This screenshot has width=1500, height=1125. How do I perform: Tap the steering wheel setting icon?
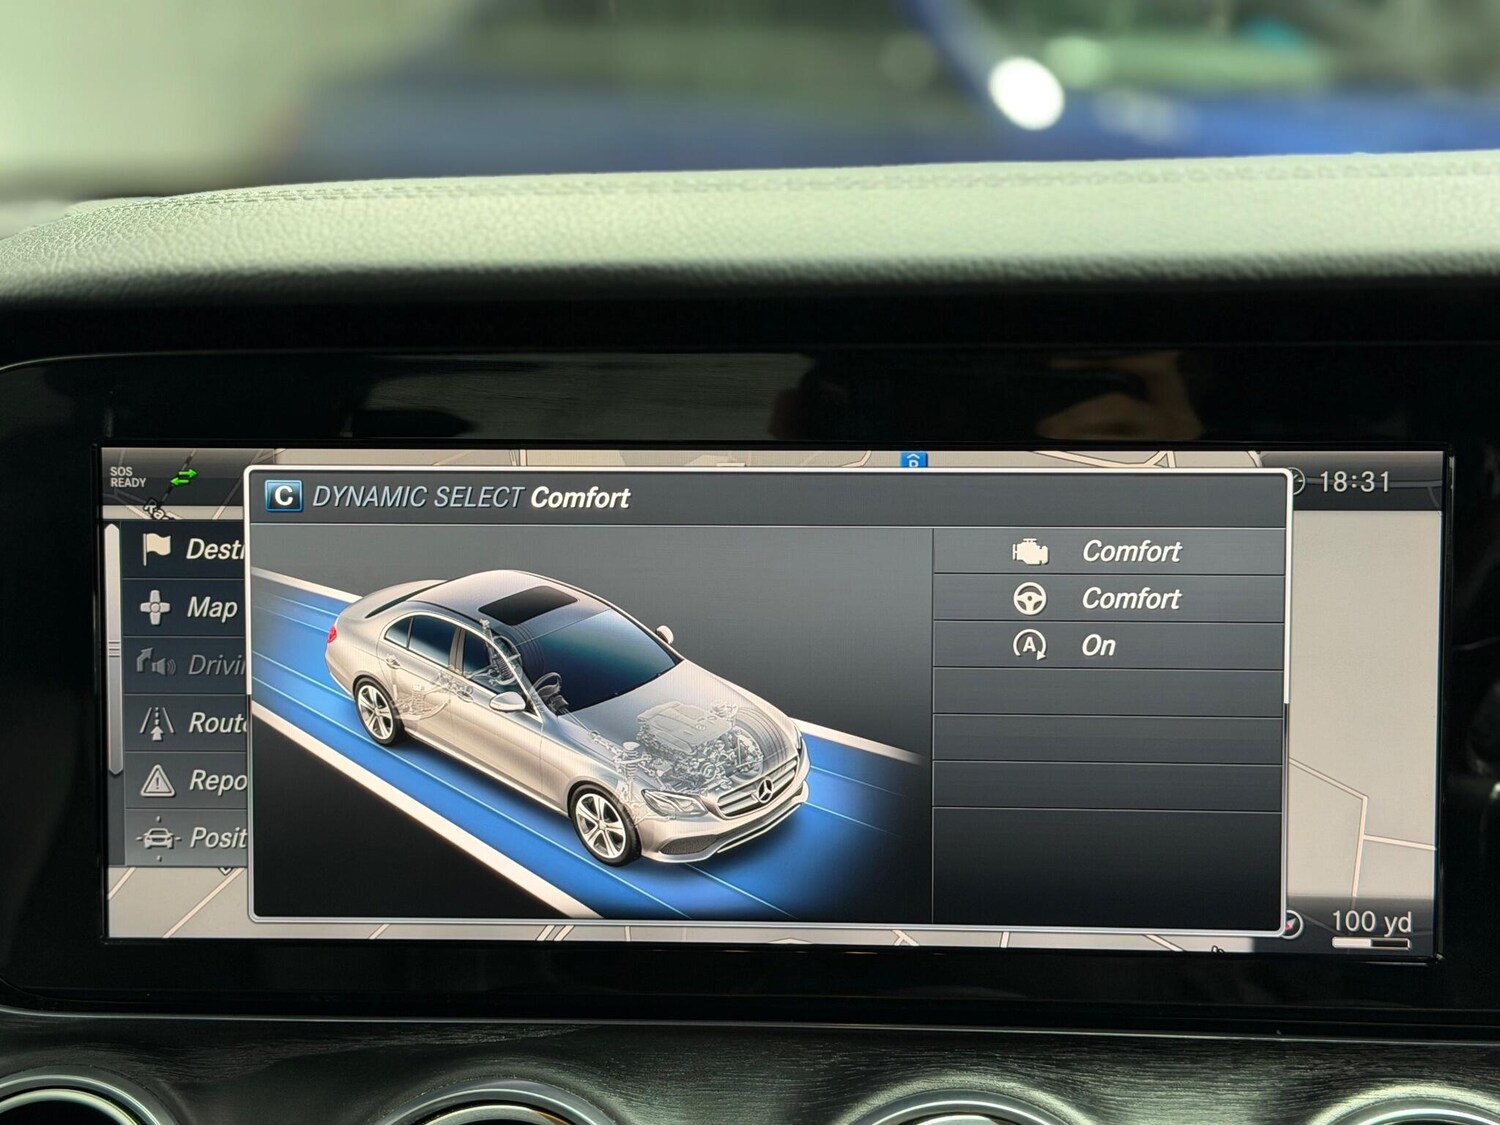tap(1030, 599)
